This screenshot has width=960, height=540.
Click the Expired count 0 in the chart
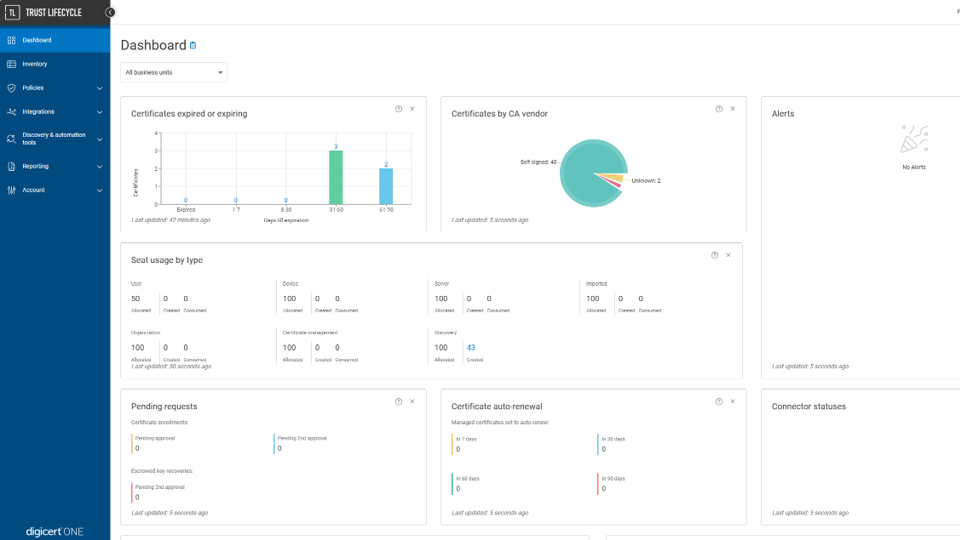click(x=186, y=200)
